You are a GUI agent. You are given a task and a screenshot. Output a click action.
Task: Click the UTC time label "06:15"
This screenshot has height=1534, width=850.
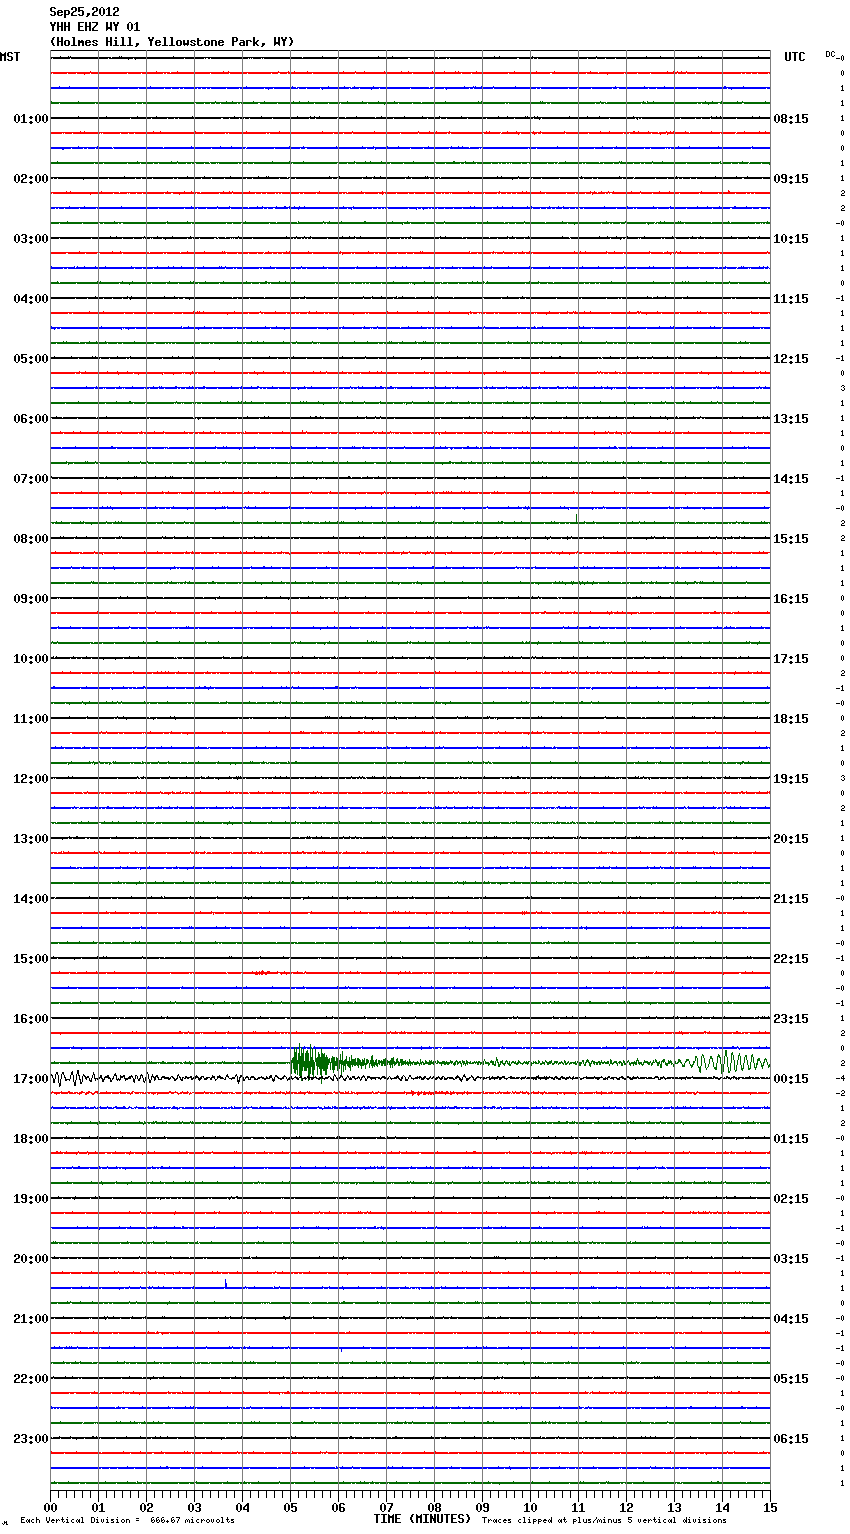click(x=791, y=1439)
